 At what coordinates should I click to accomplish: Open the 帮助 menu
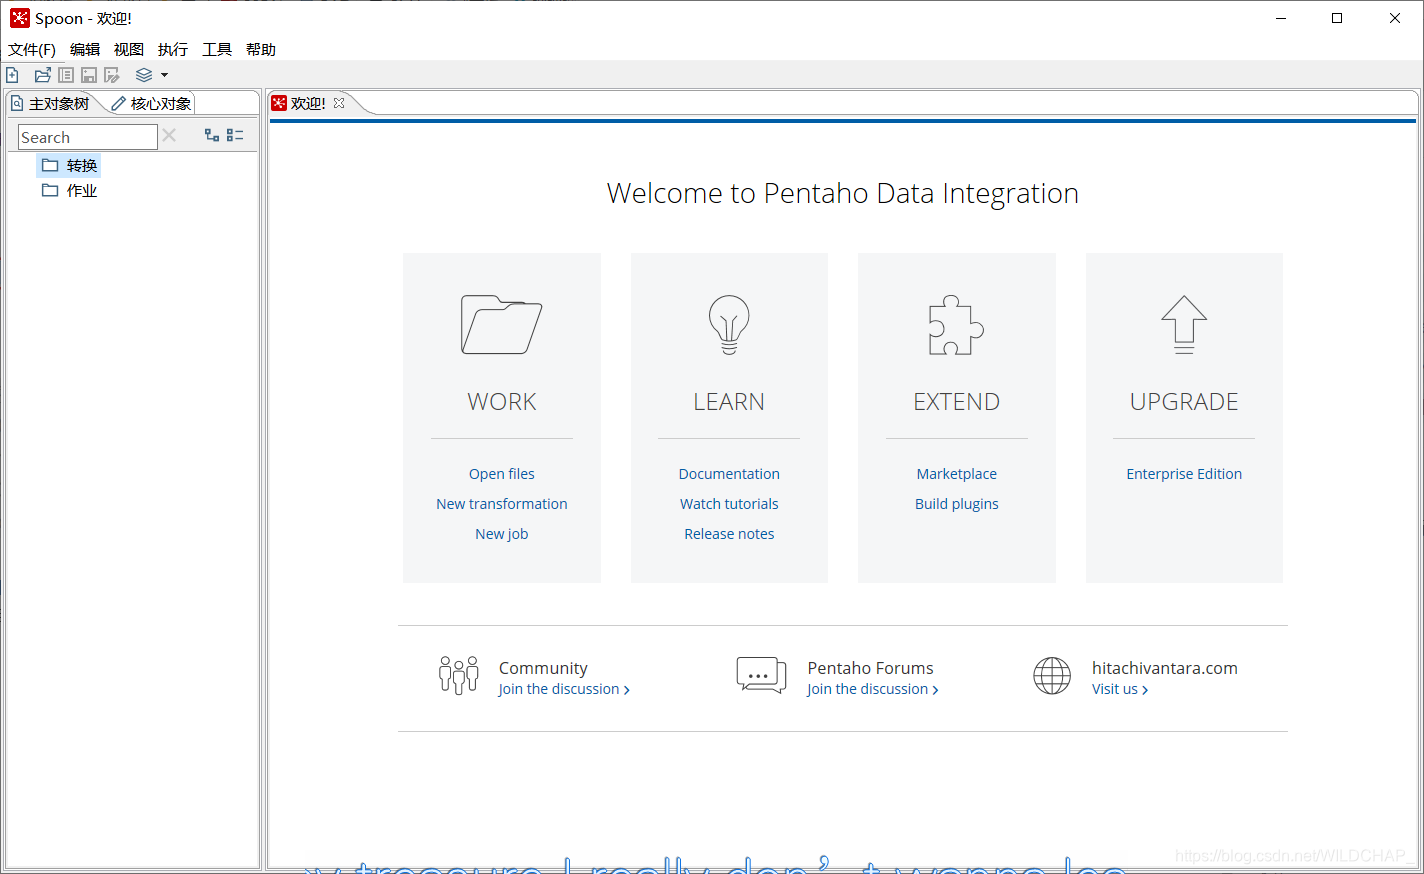(x=261, y=49)
